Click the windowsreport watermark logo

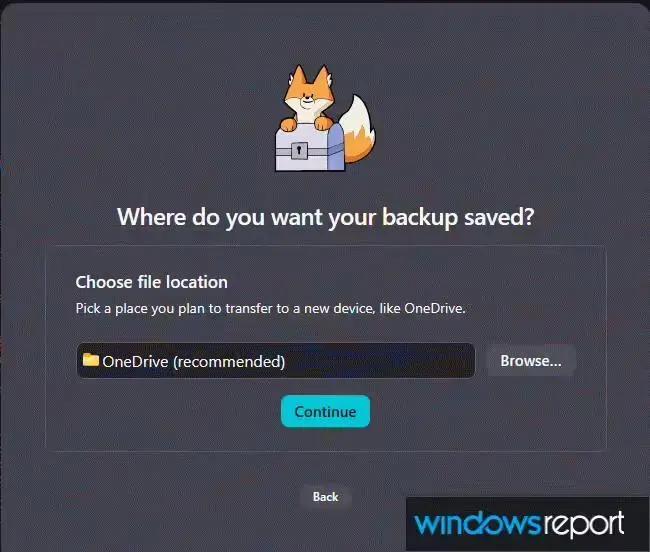519,524
